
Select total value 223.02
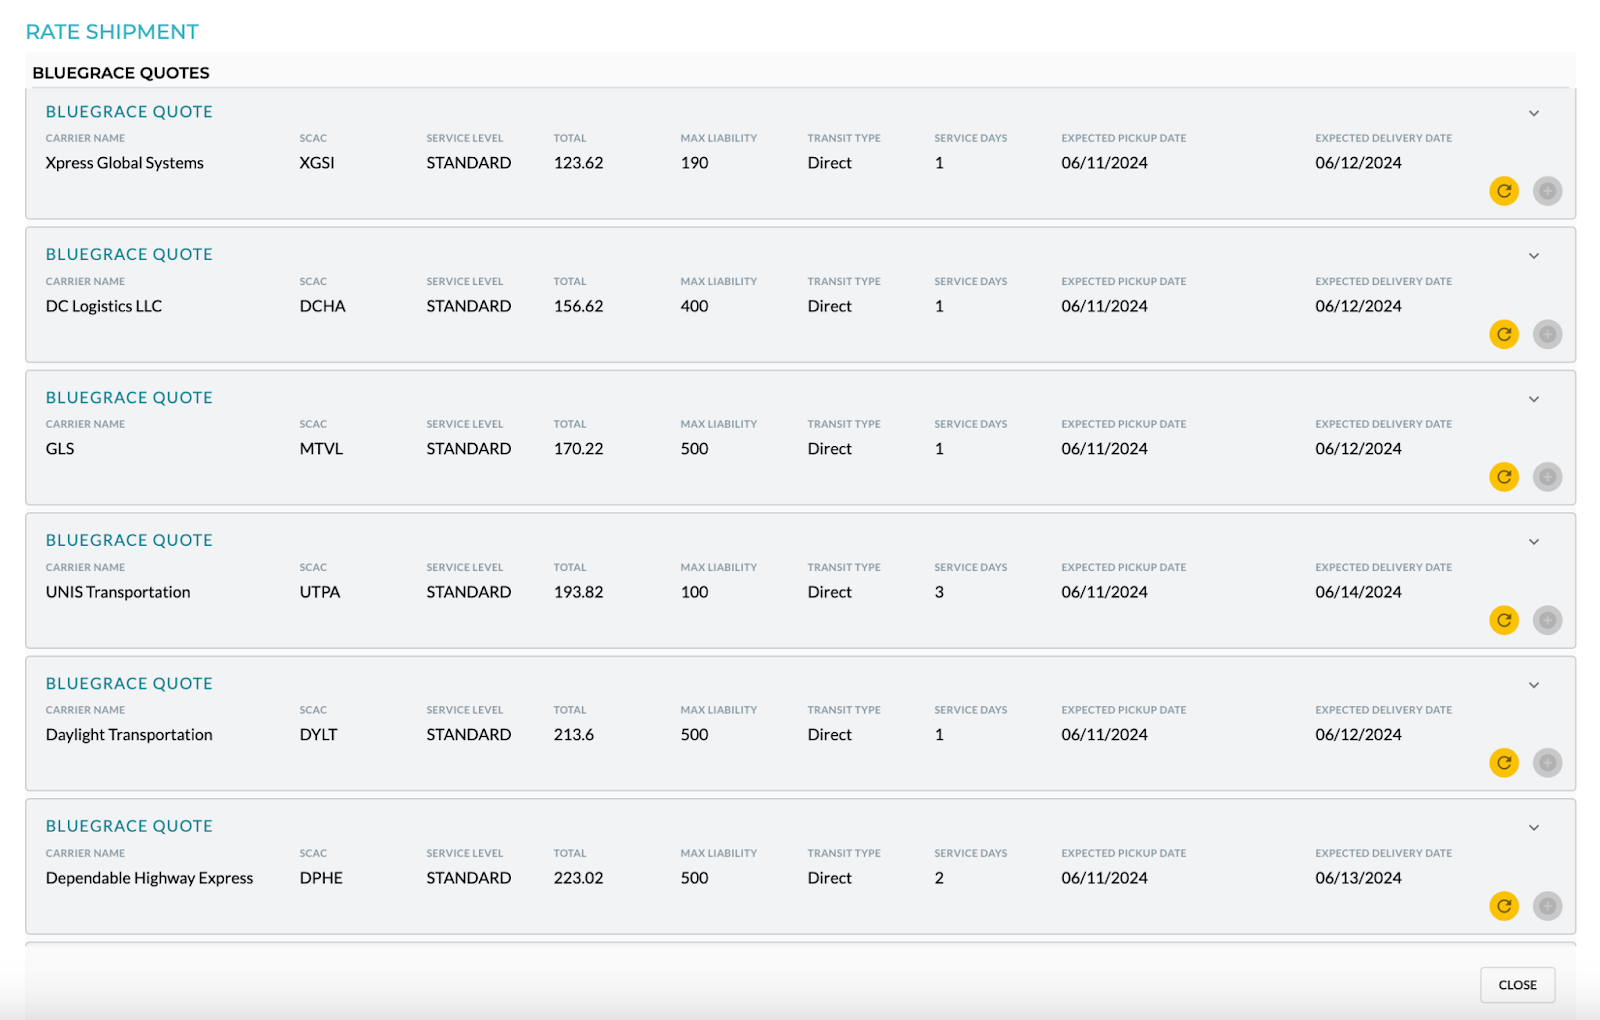pos(579,878)
